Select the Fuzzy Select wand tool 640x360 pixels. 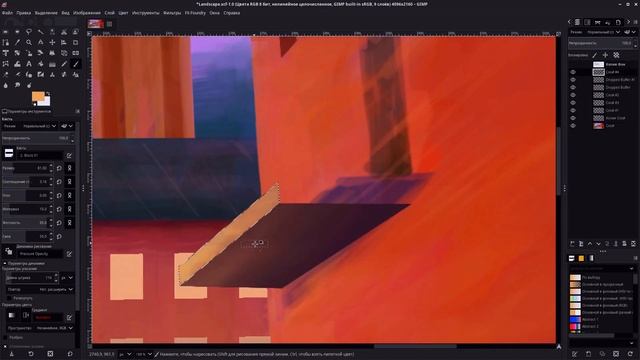[x=40, y=31]
